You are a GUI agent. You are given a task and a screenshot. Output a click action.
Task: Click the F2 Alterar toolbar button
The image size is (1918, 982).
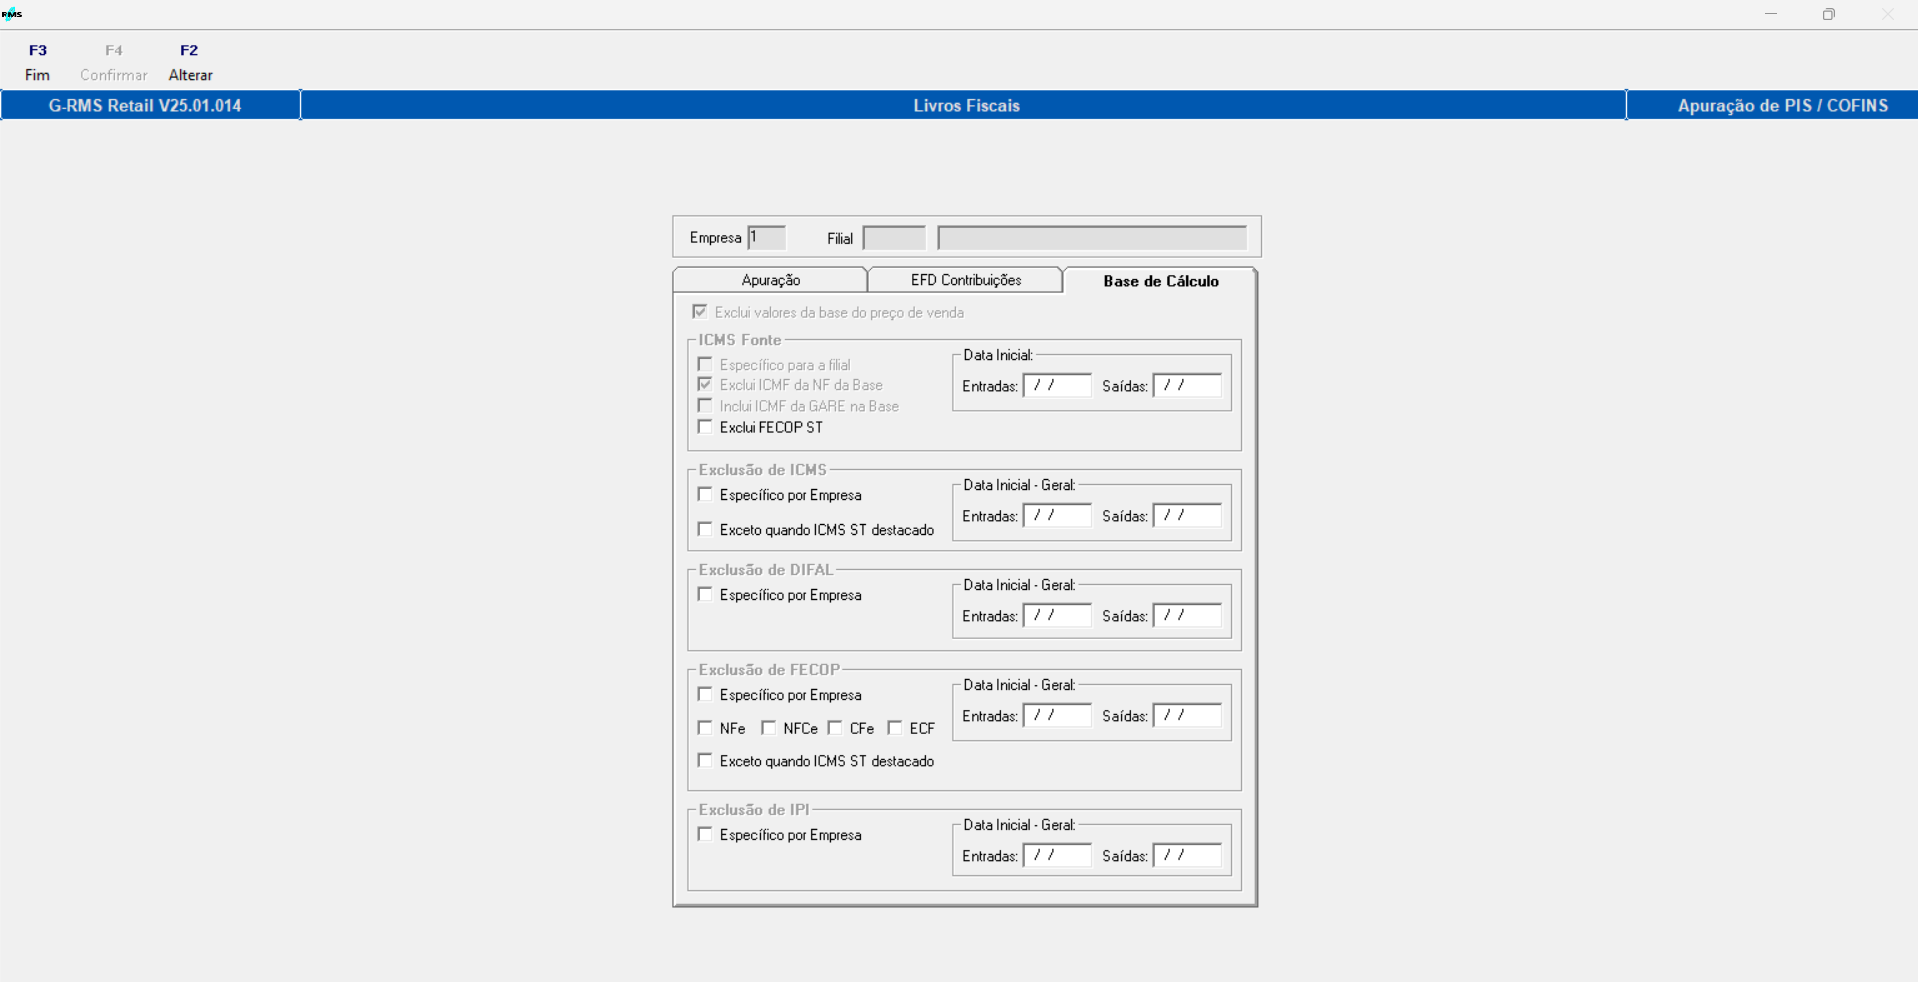pyautogui.click(x=190, y=62)
